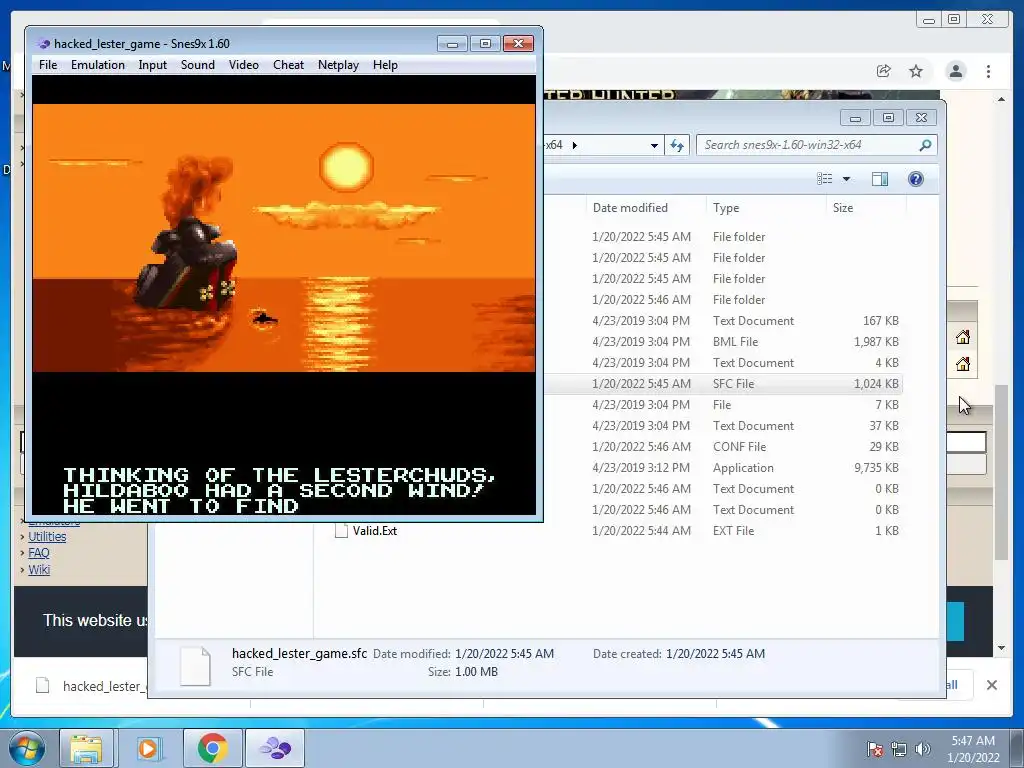Image resolution: width=1024 pixels, height=768 pixels.
Task: Click Chrome's vertical scrollbar thumb
Action: click(1001, 472)
